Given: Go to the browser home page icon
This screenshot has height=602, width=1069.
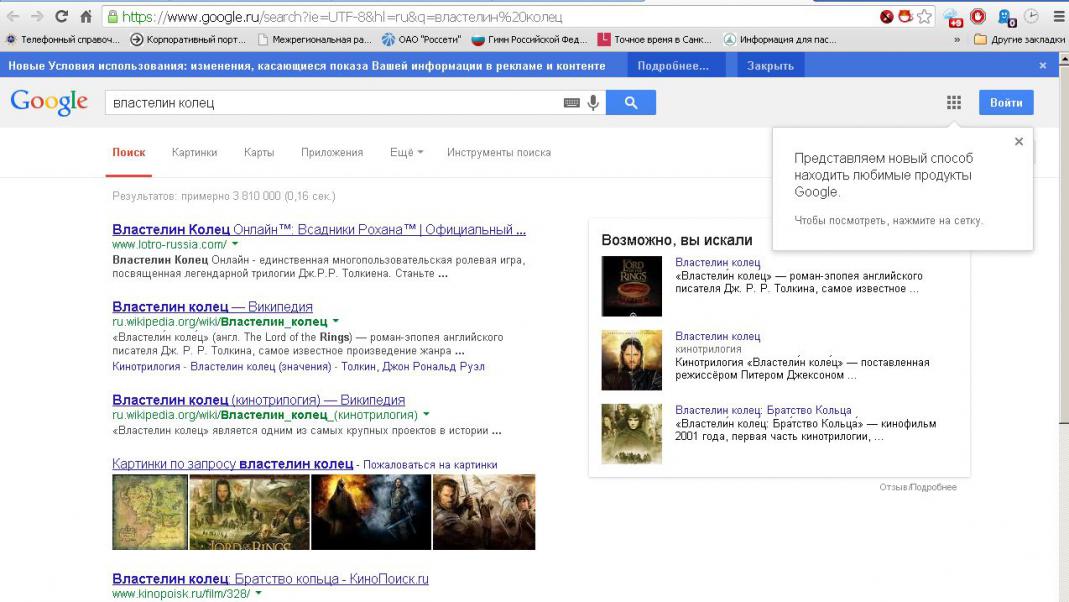Looking at the screenshot, I should [x=87, y=17].
